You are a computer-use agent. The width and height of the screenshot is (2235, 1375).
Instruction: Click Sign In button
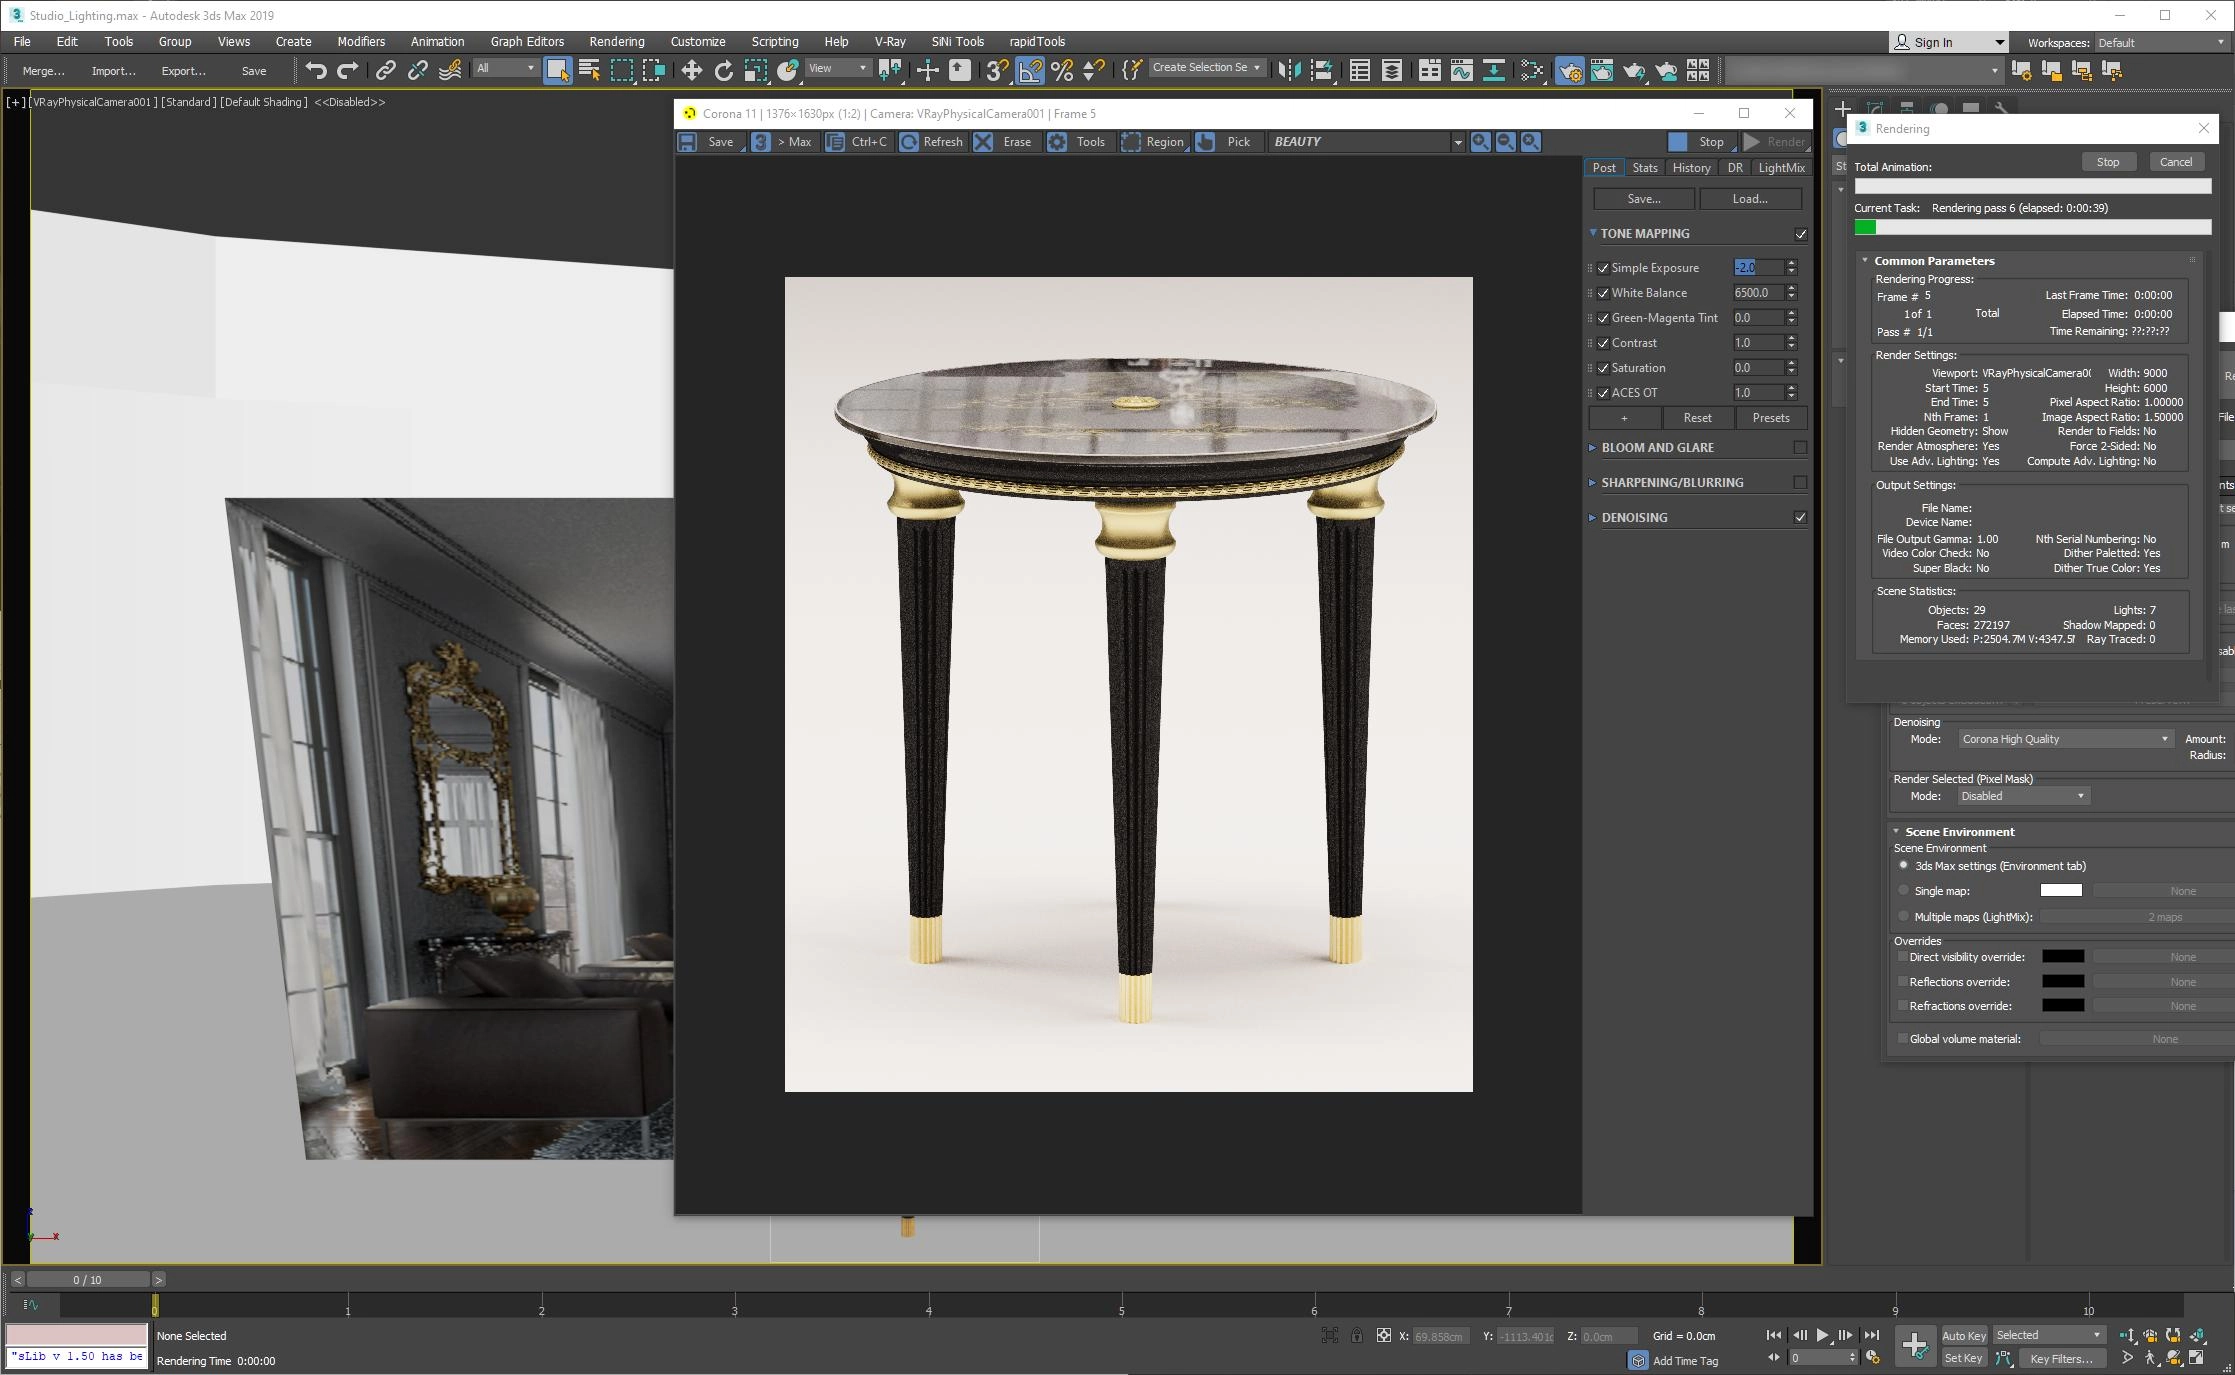coord(1947,42)
